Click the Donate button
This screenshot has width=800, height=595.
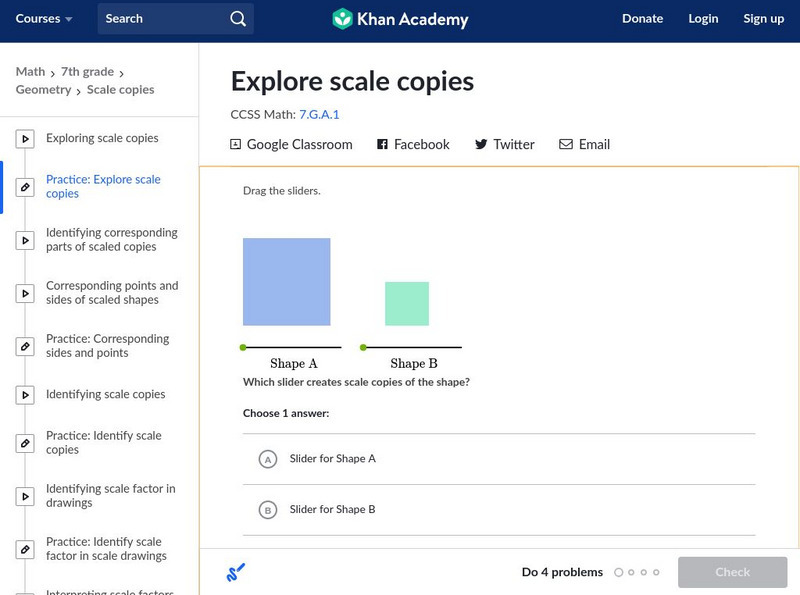tap(642, 18)
